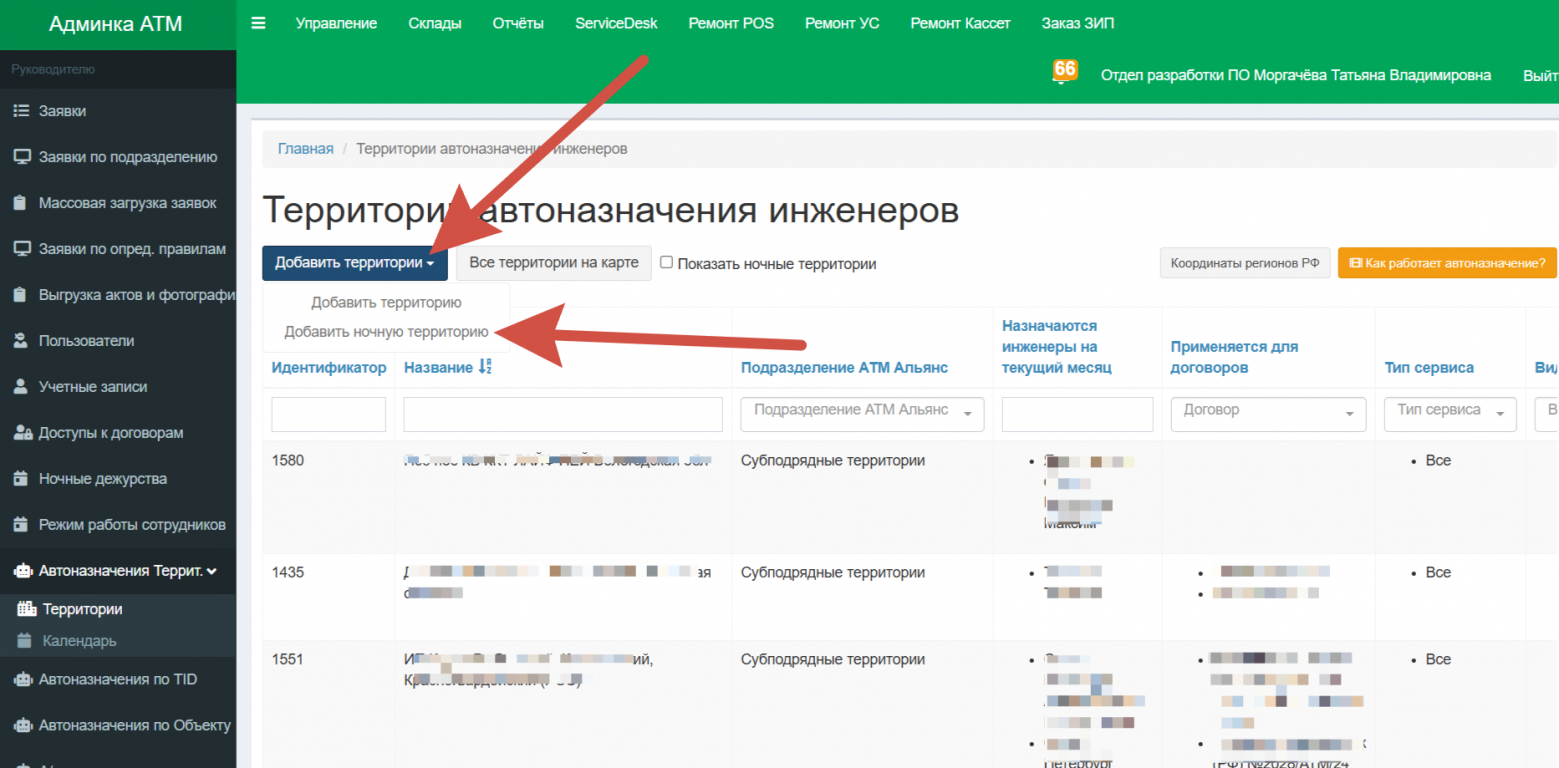
Task: Click the Автоназначения по TID robot icon
Action: coord(21,679)
